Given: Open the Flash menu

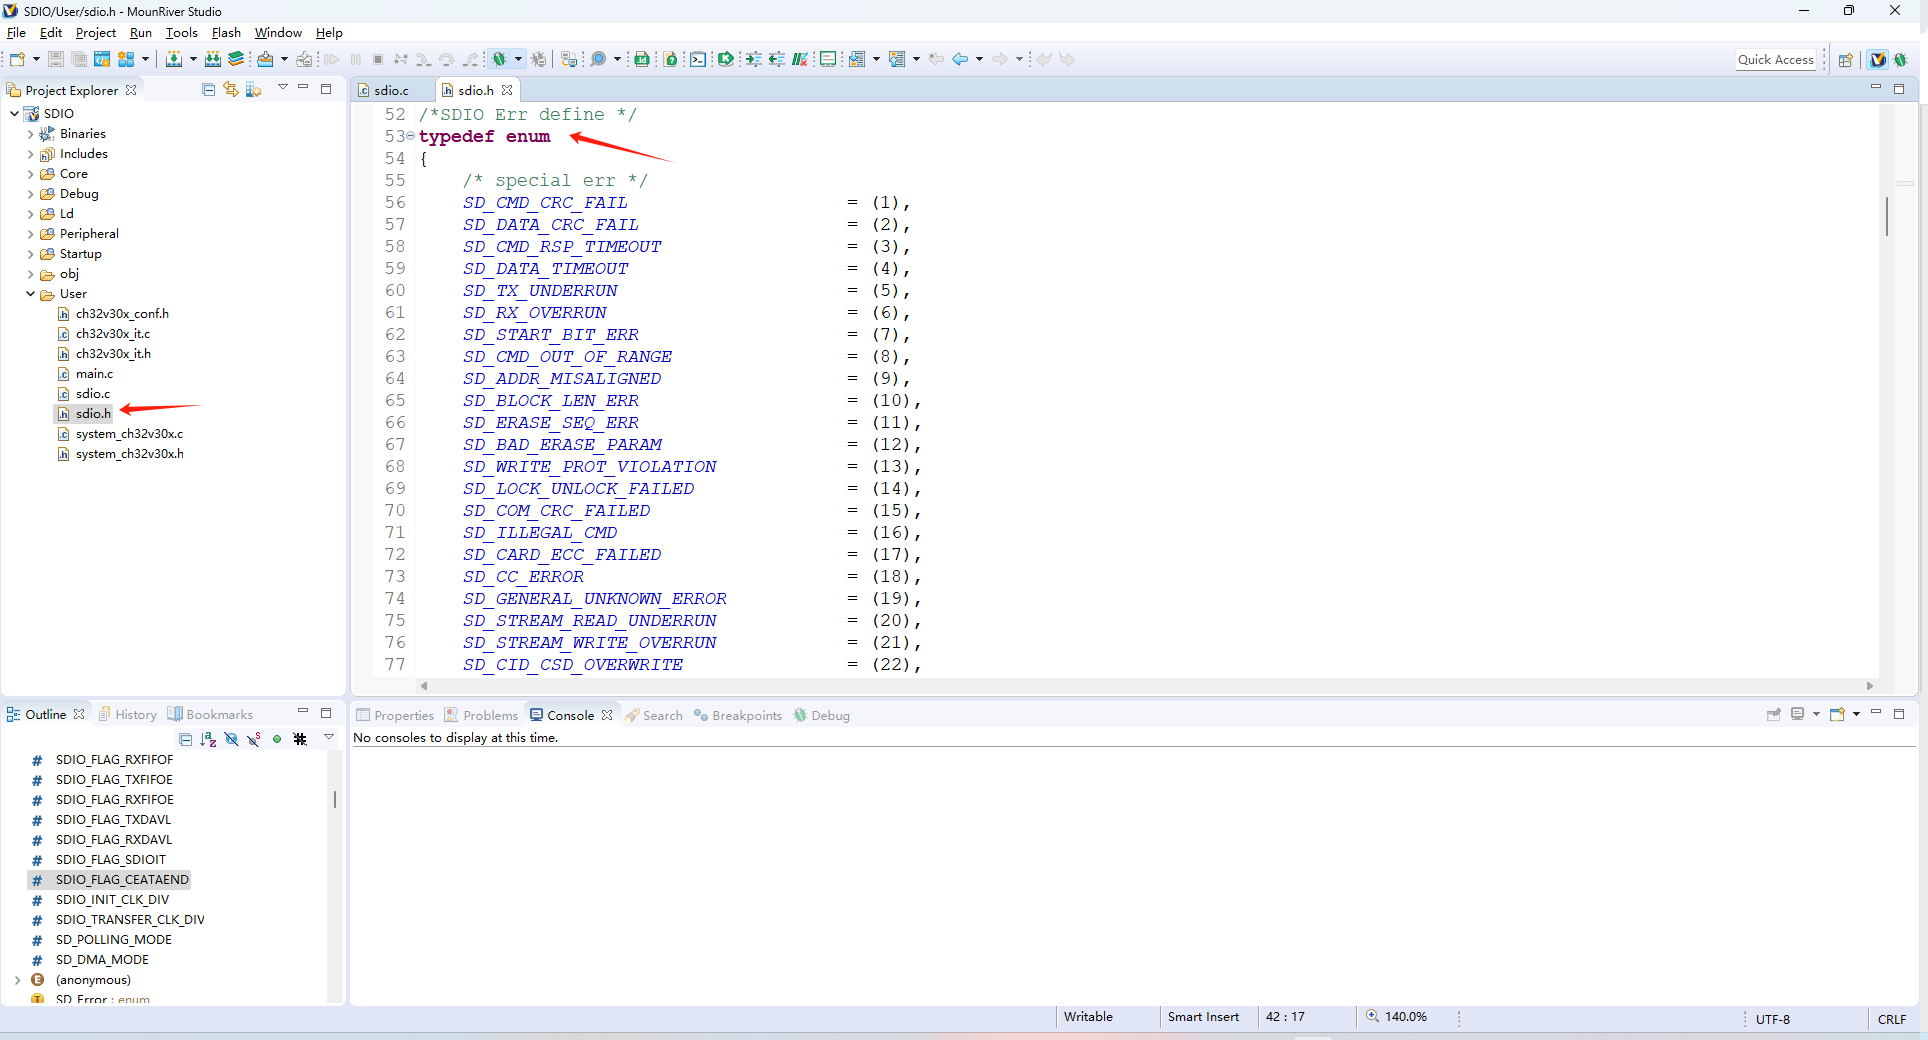Looking at the screenshot, I should point(226,32).
